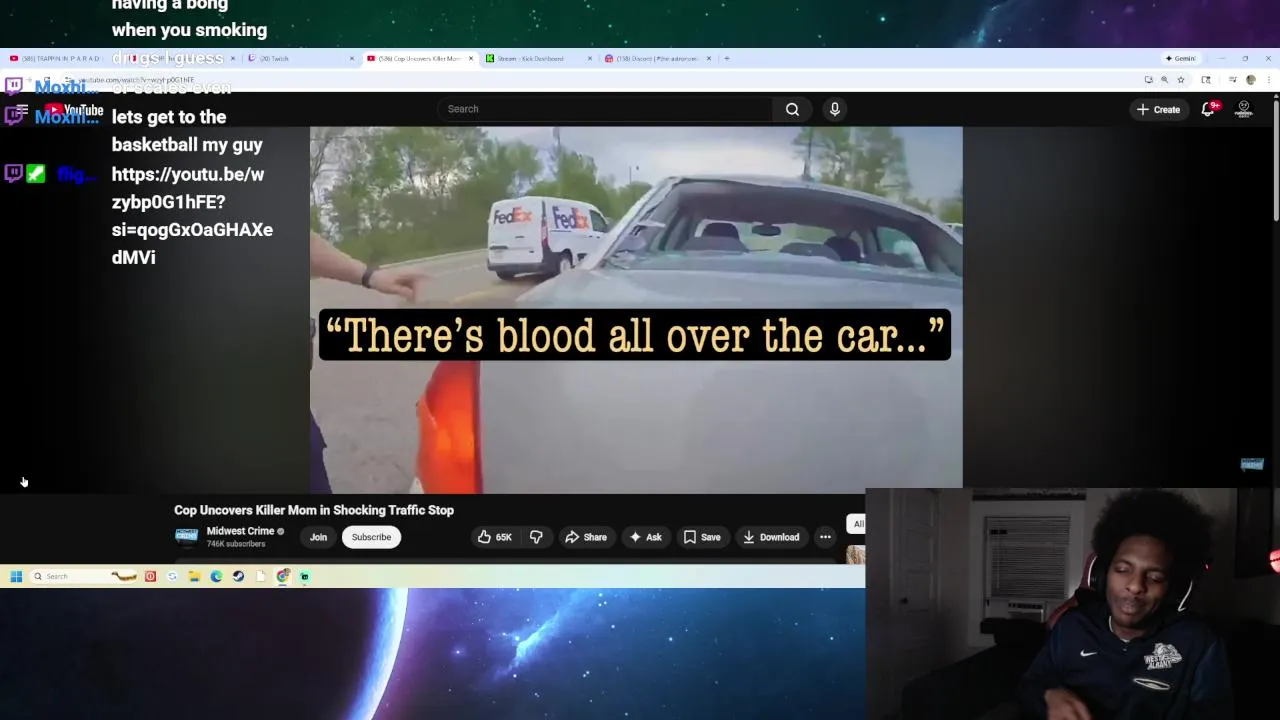The width and height of the screenshot is (1280, 720).
Task: Switch to Chrome on the taskbar
Action: [x=283, y=576]
